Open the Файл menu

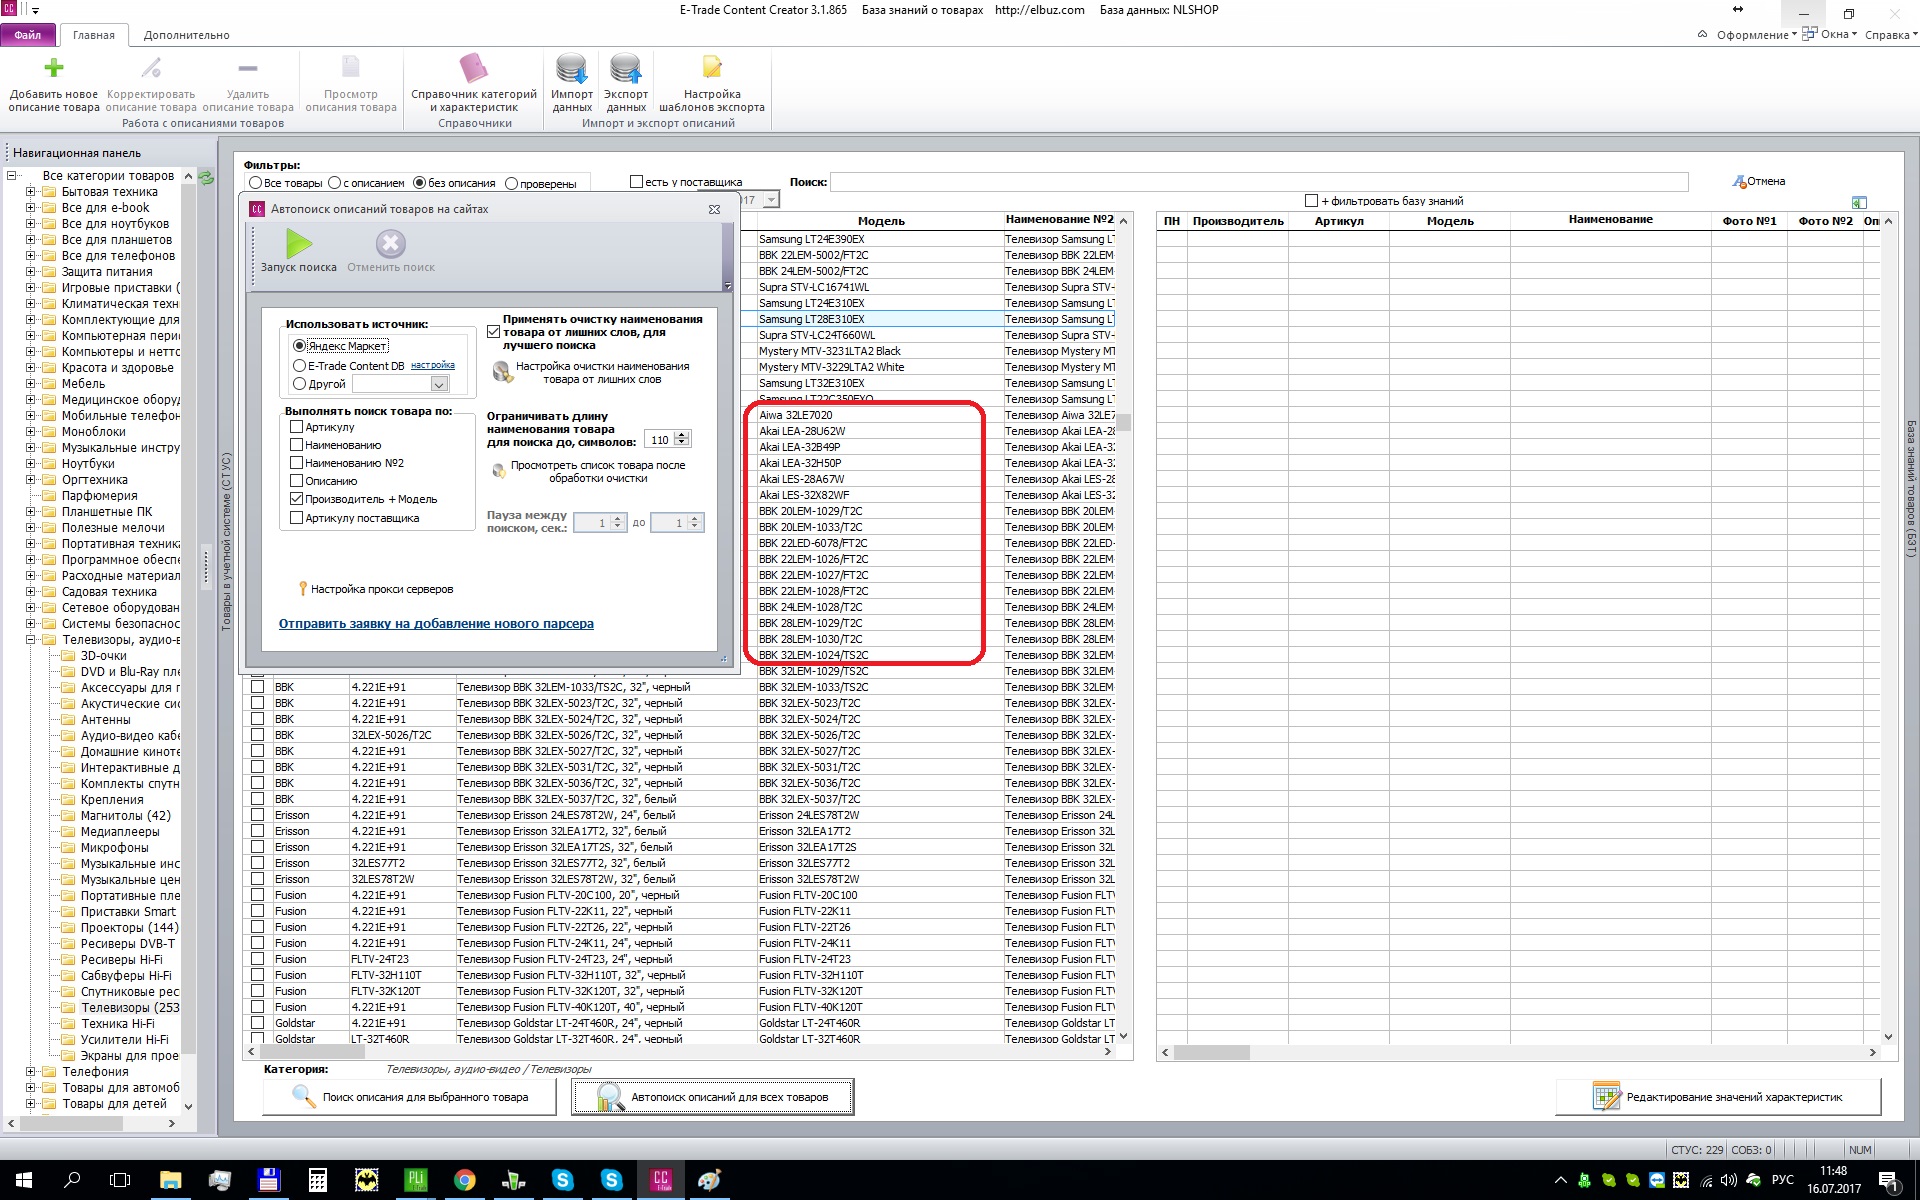[x=28, y=35]
